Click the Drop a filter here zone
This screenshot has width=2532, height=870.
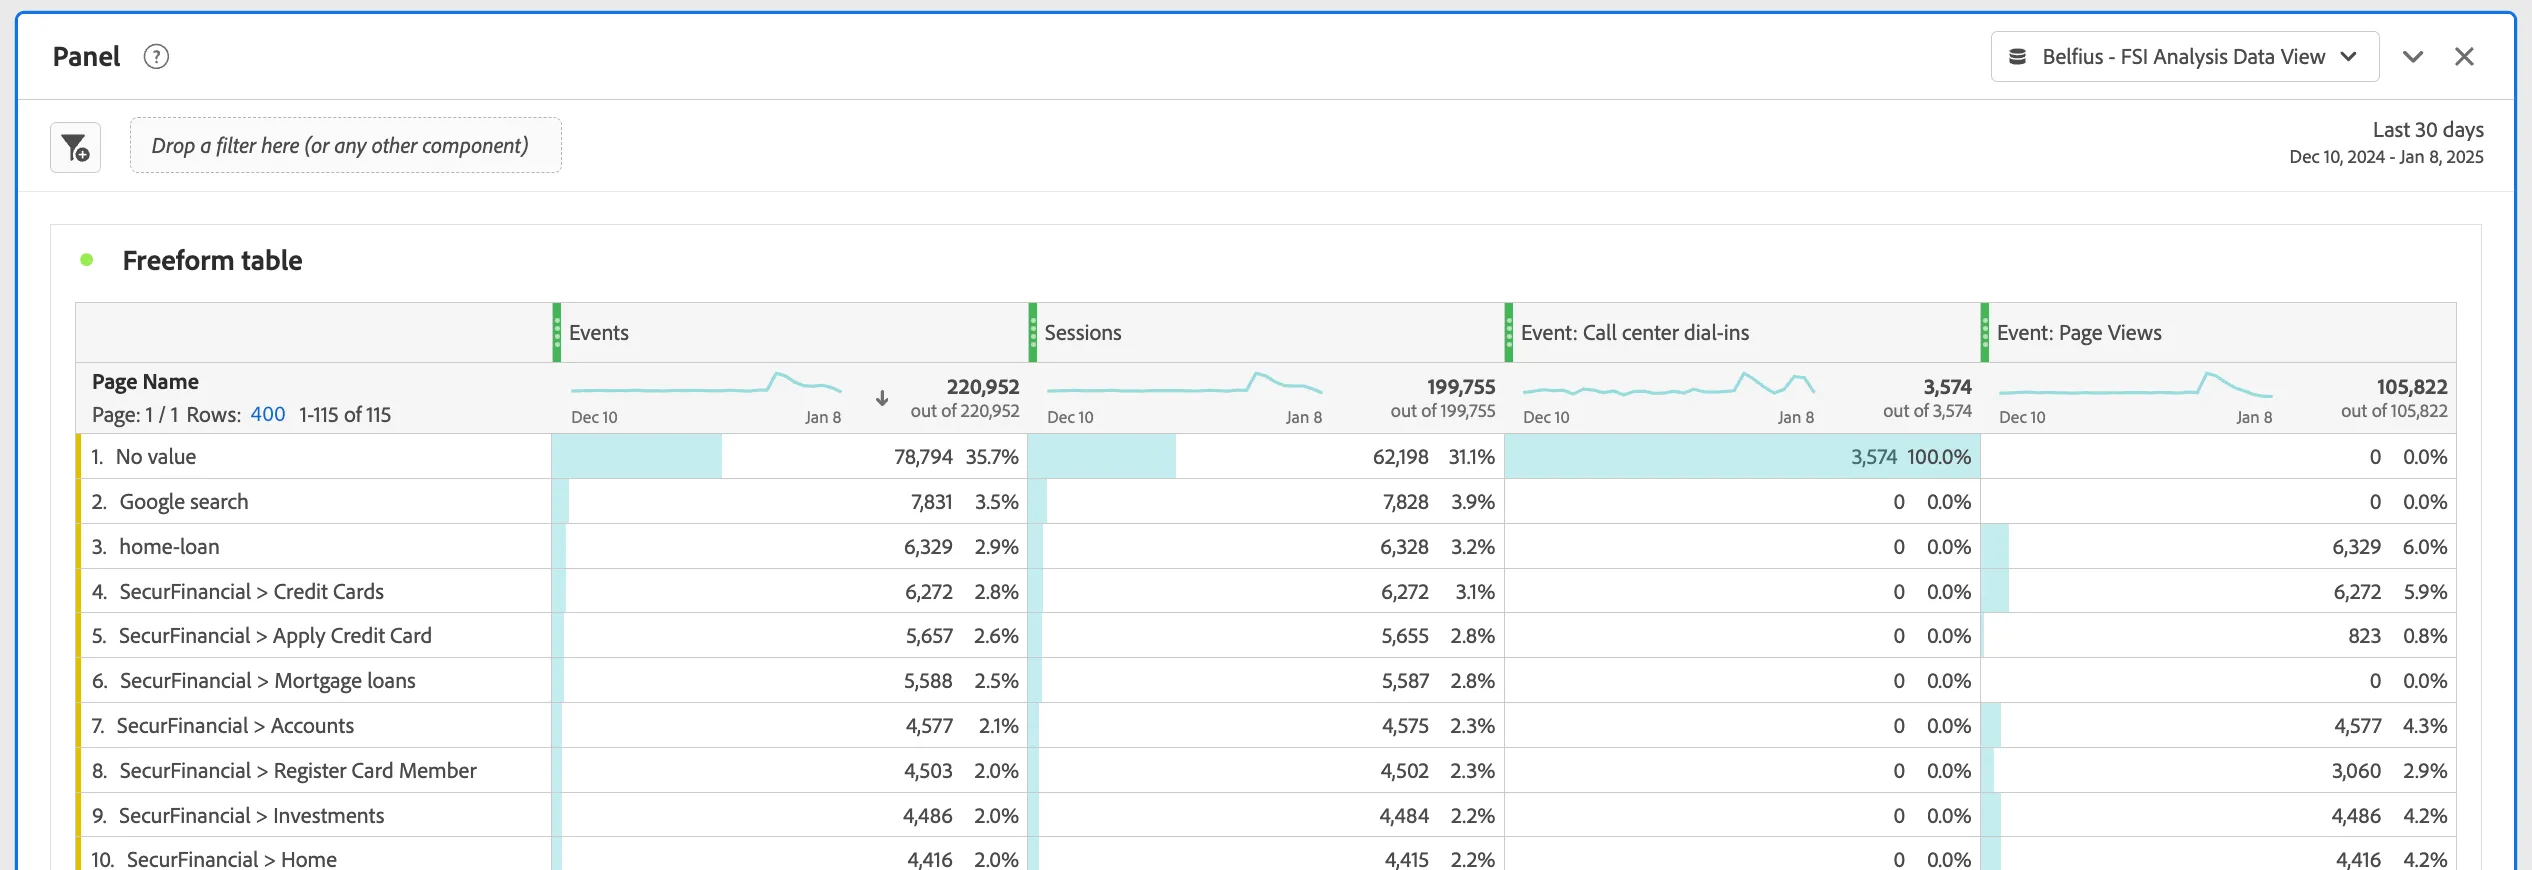pyautogui.click(x=346, y=146)
